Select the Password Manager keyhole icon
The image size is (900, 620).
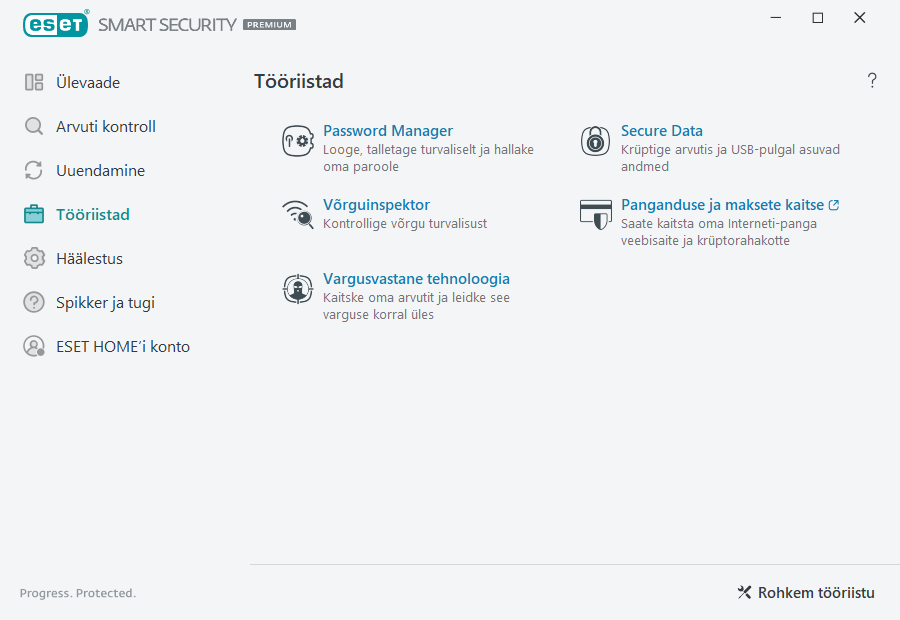tap(297, 141)
